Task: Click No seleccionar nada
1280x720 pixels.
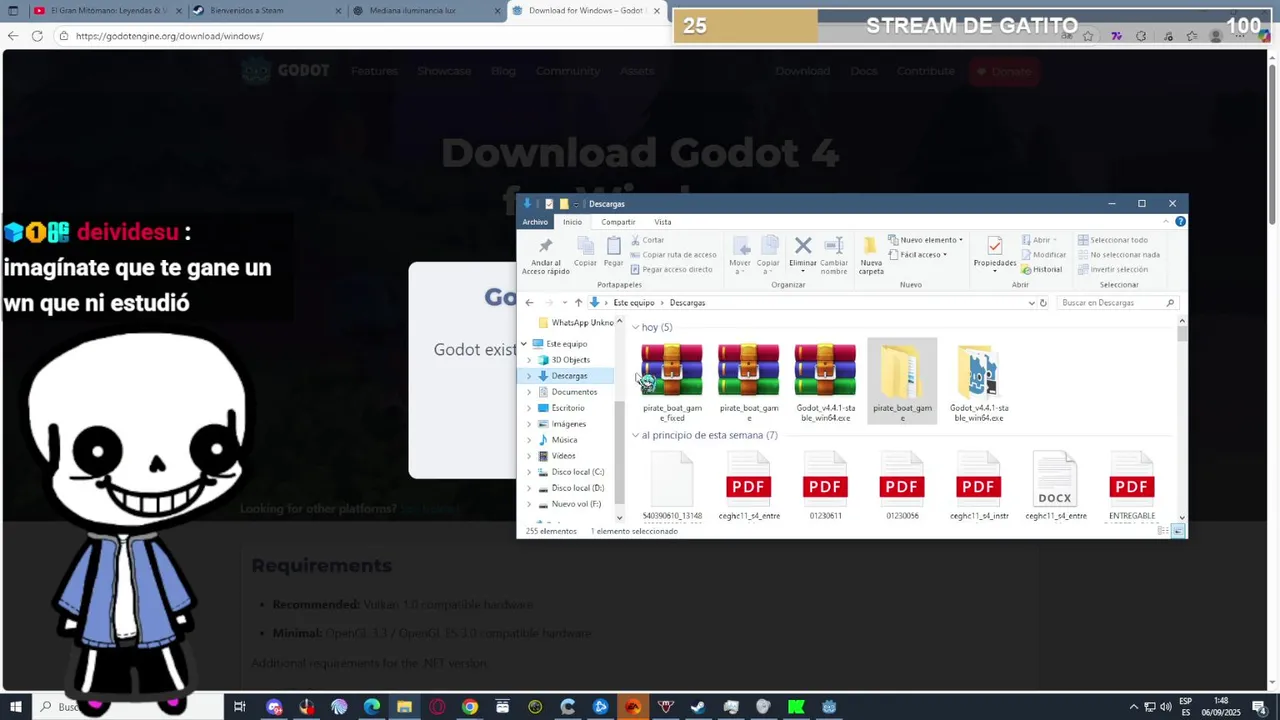Action: (1118, 255)
